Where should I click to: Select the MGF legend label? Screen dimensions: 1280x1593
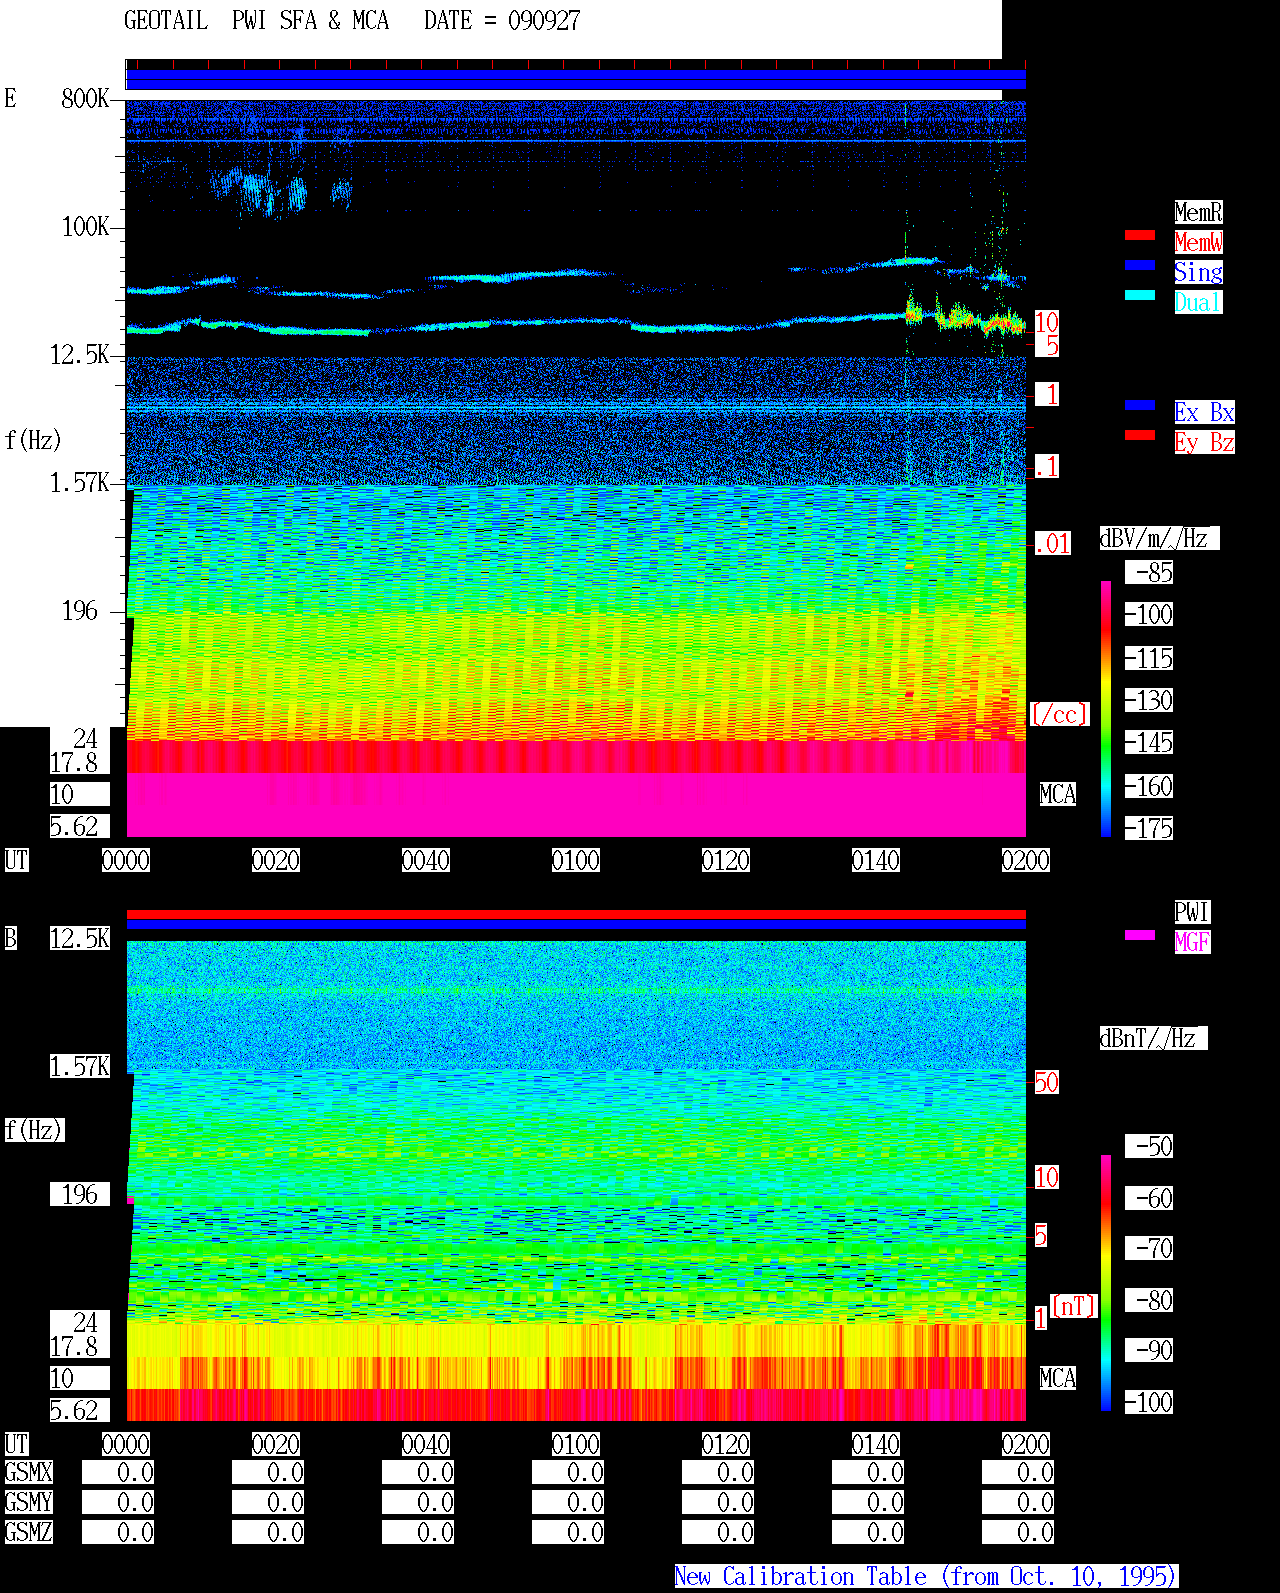click(1192, 942)
